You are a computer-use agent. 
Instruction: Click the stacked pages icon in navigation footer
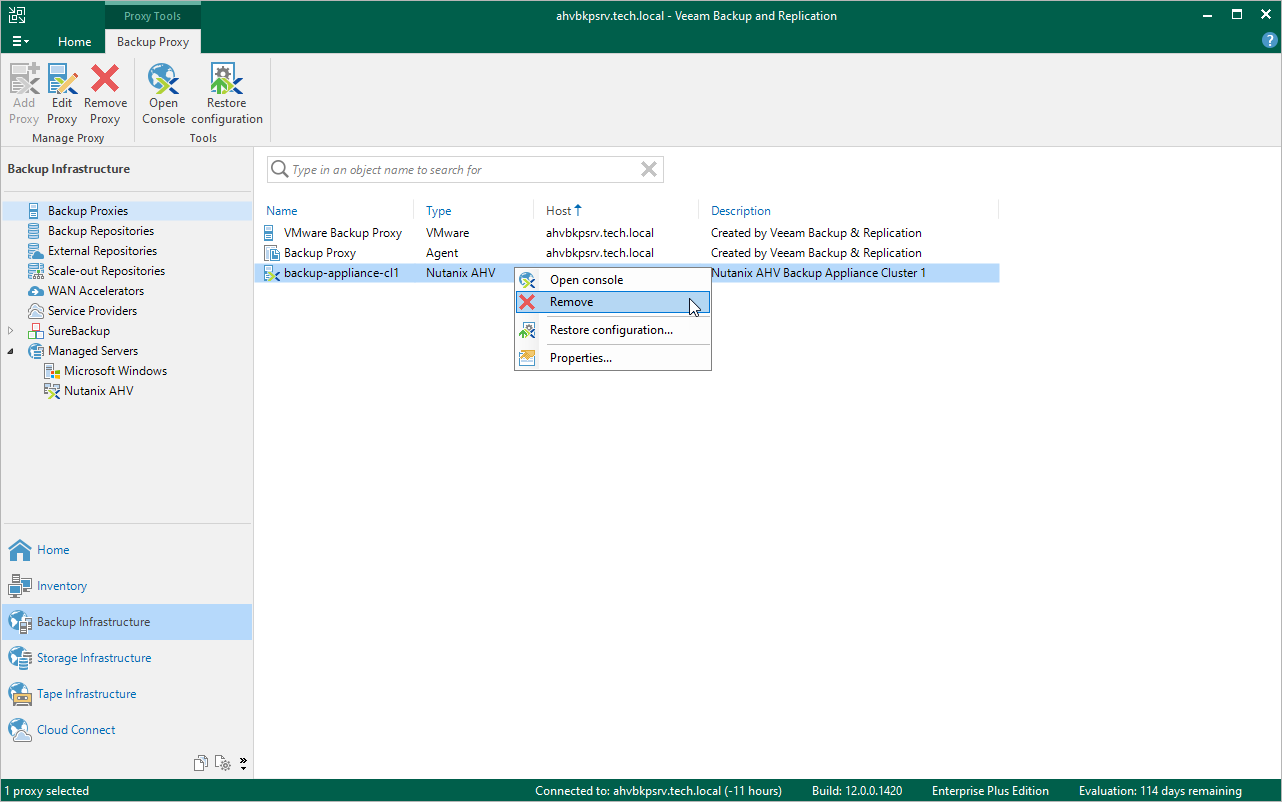click(x=201, y=764)
